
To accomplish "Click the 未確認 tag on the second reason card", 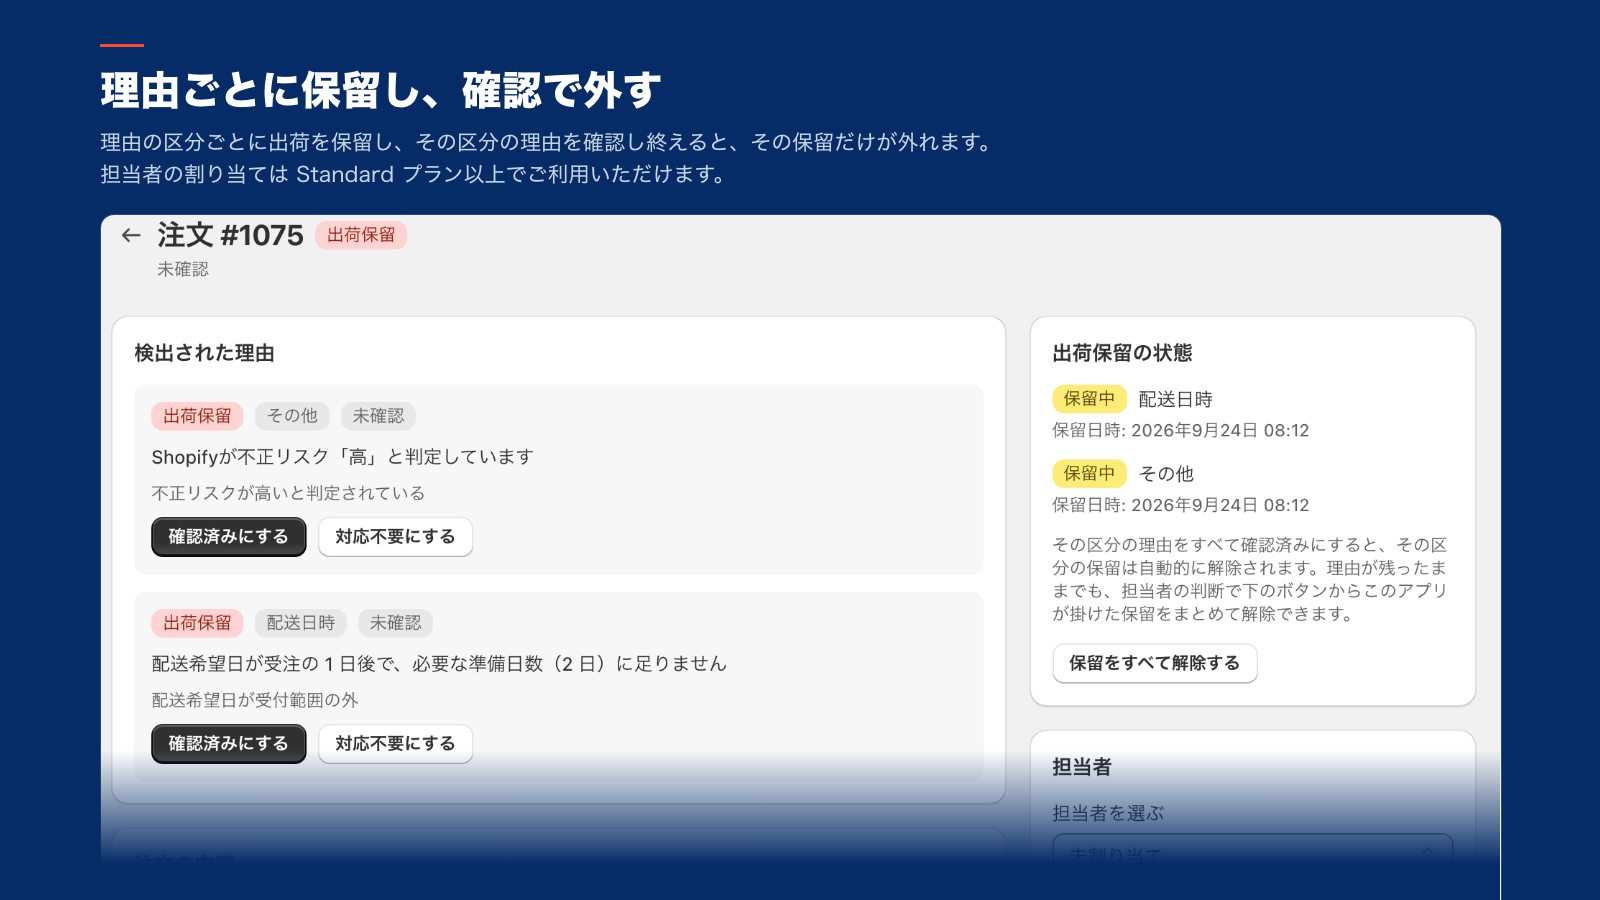I will click(396, 623).
